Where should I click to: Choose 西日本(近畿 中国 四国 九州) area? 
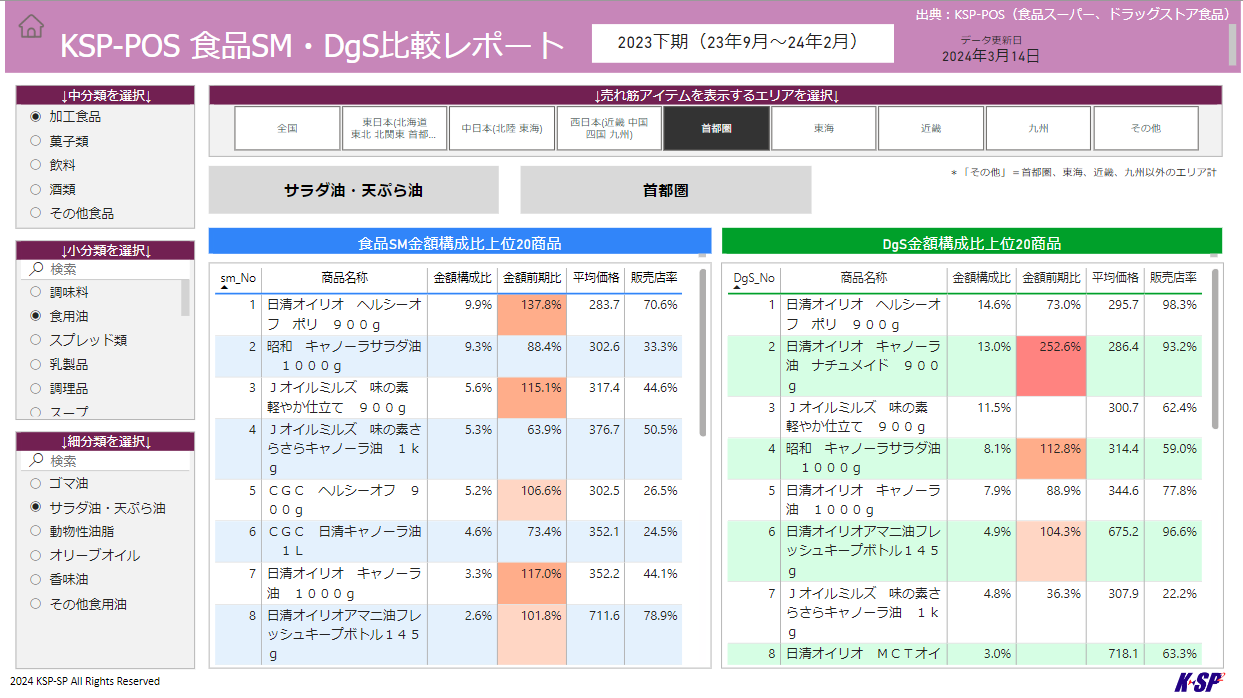(609, 128)
